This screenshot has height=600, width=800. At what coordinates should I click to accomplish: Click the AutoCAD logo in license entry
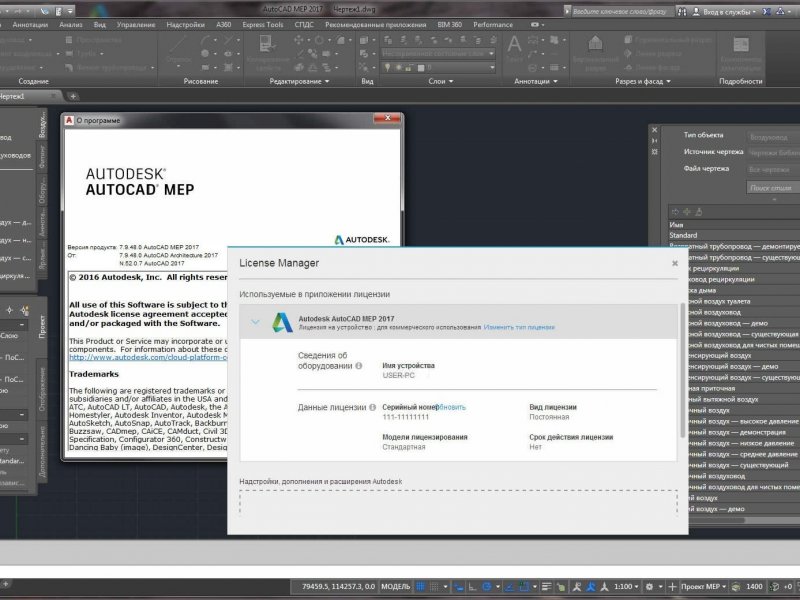pos(282,322)
